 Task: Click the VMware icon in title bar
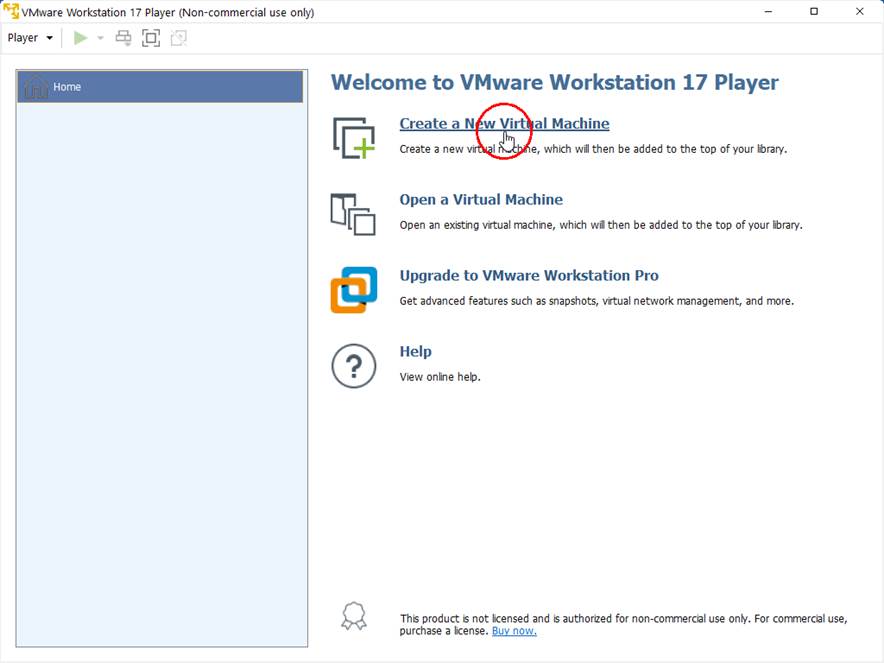coord(11,12)
